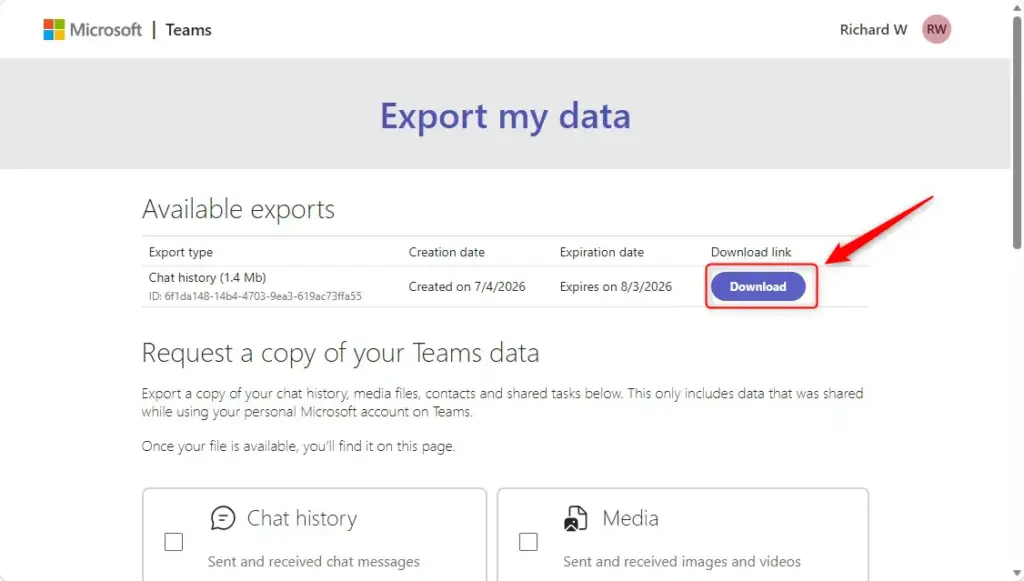Click 'Sent and received images and videos' text

tap(682, 561)
